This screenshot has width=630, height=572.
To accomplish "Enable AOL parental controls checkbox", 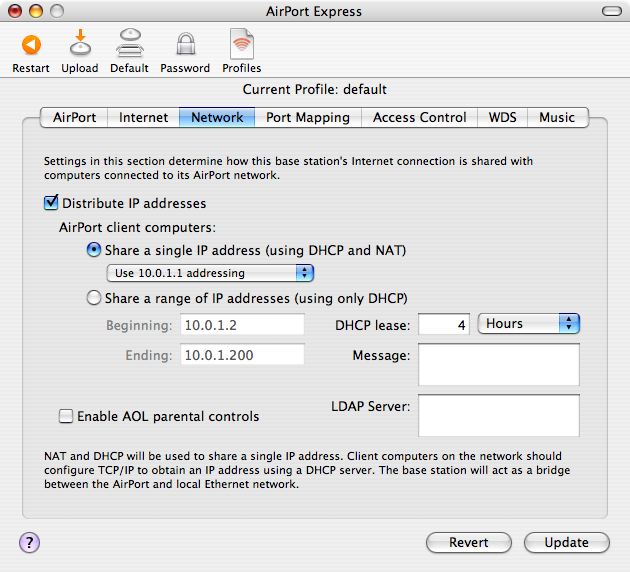I will click(x=66, y=416).
